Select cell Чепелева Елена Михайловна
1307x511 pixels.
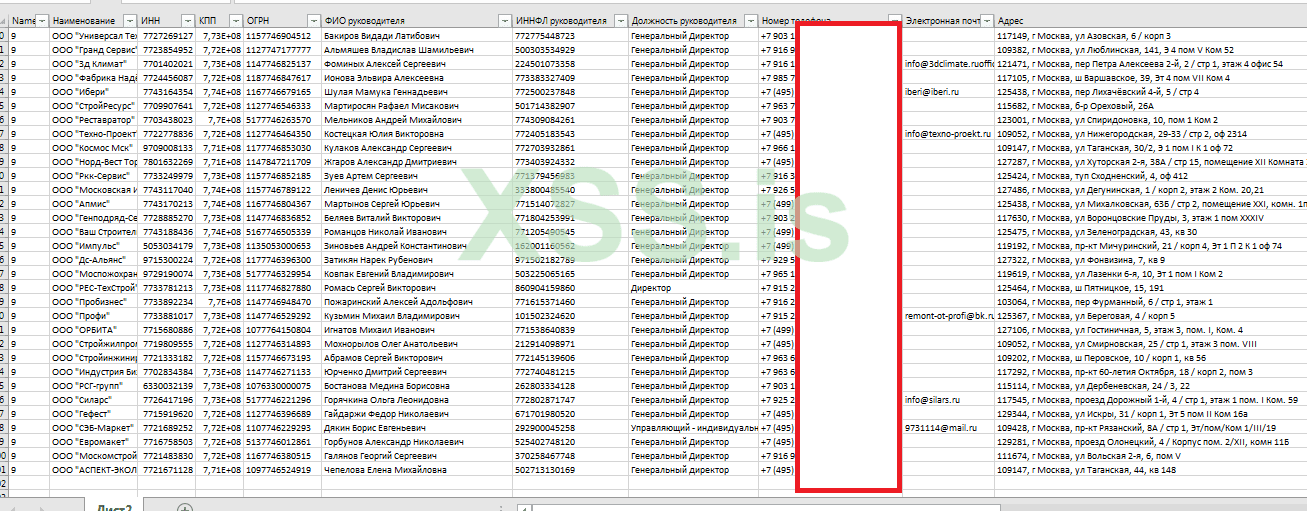[417, 469]
